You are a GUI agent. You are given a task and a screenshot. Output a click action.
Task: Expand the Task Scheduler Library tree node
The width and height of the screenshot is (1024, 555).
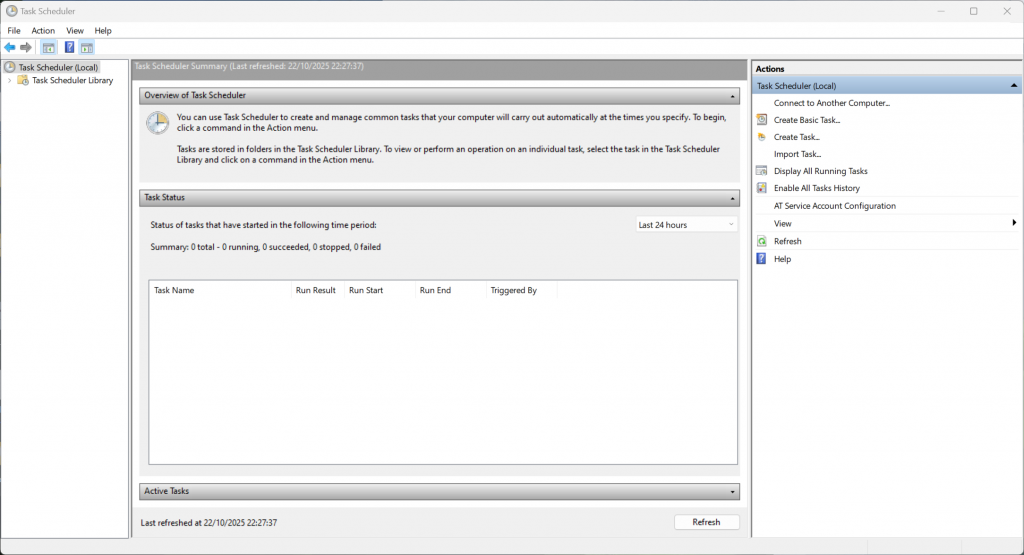9,80
